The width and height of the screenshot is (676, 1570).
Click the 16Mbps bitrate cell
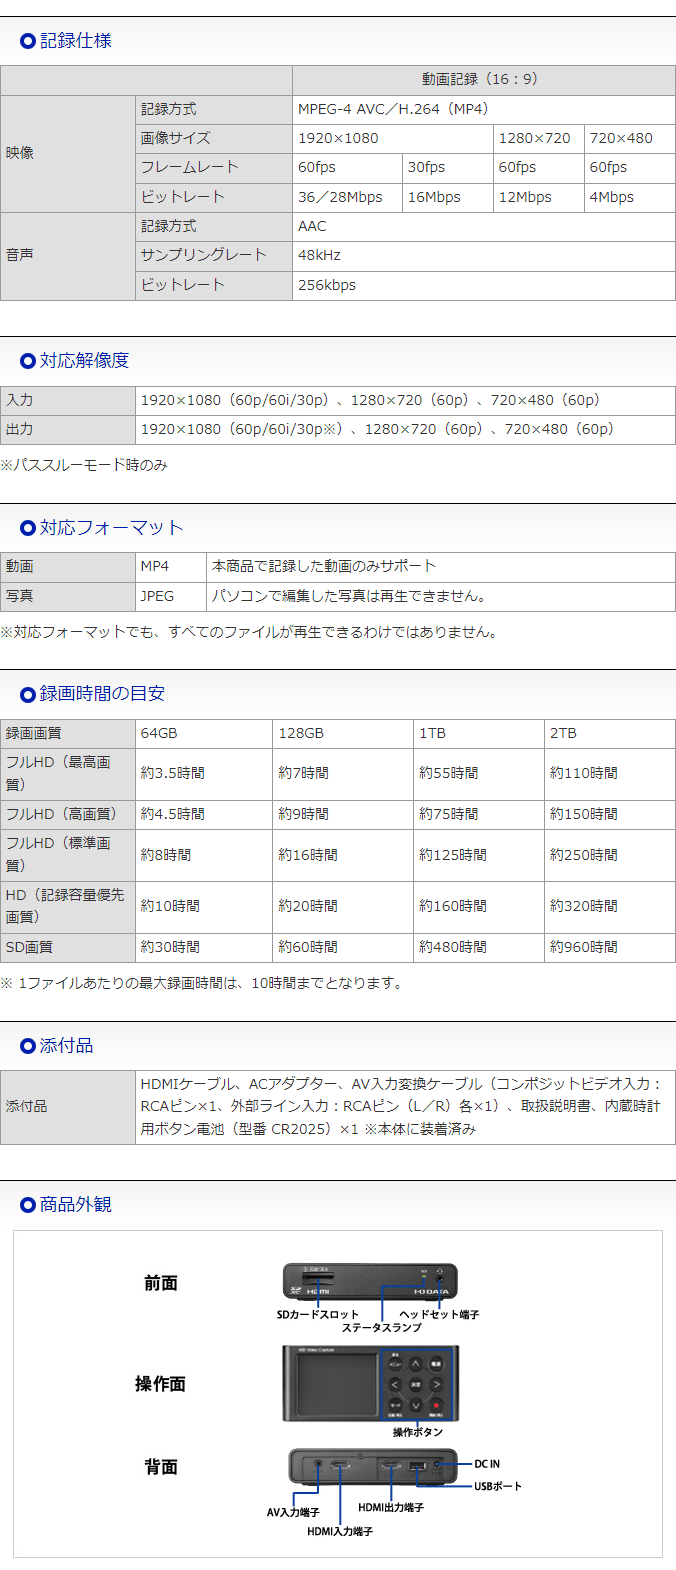click(448, 197)
